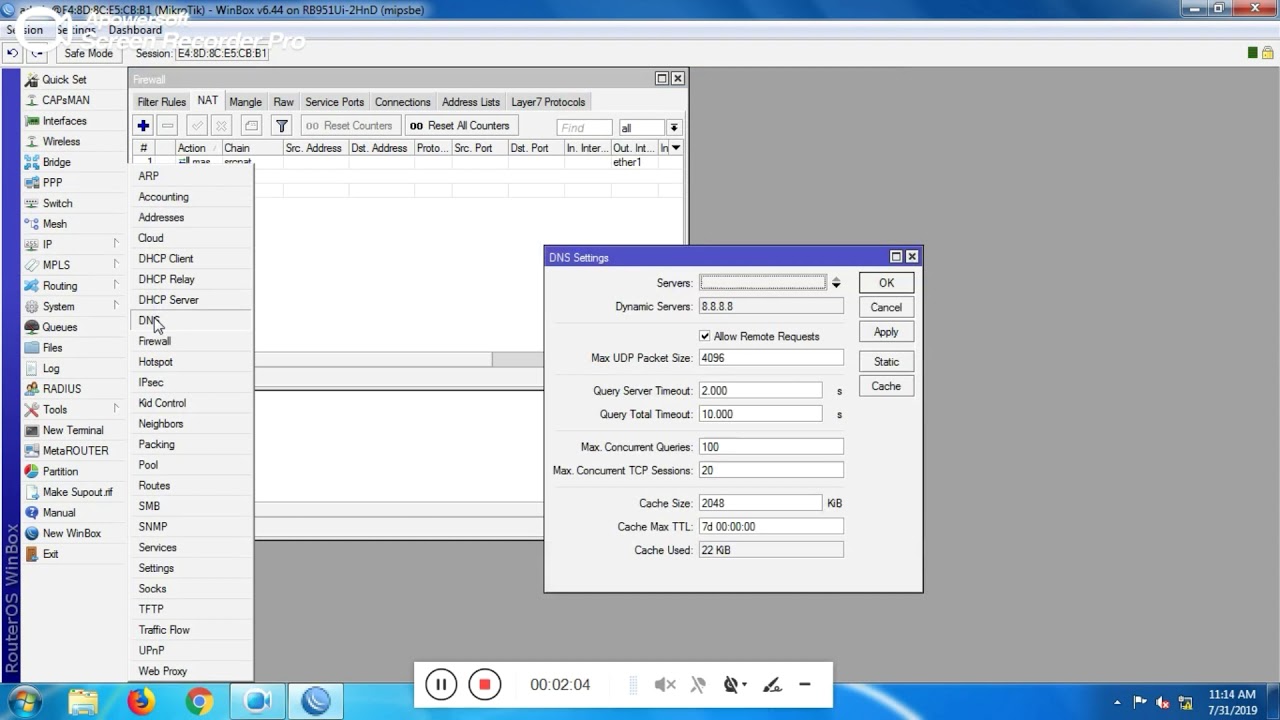Screen dimensions: 1280x720
Task: Switch to the Address Lists tab
Action: (471, 102)
